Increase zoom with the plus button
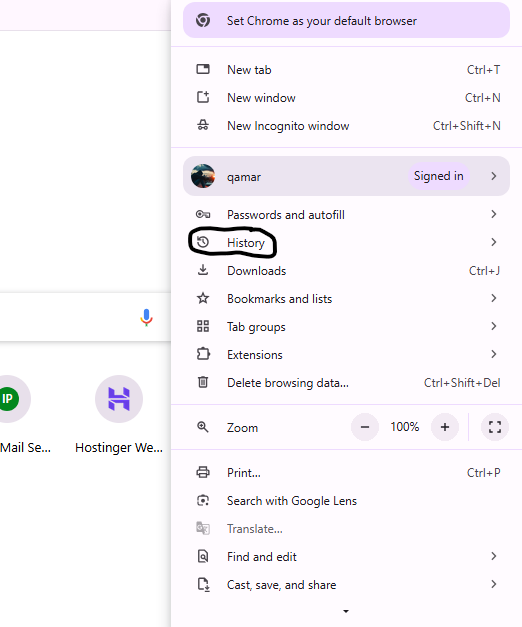Image resolution: width=522 pixels, height=627 pixels. click(445, 427)
